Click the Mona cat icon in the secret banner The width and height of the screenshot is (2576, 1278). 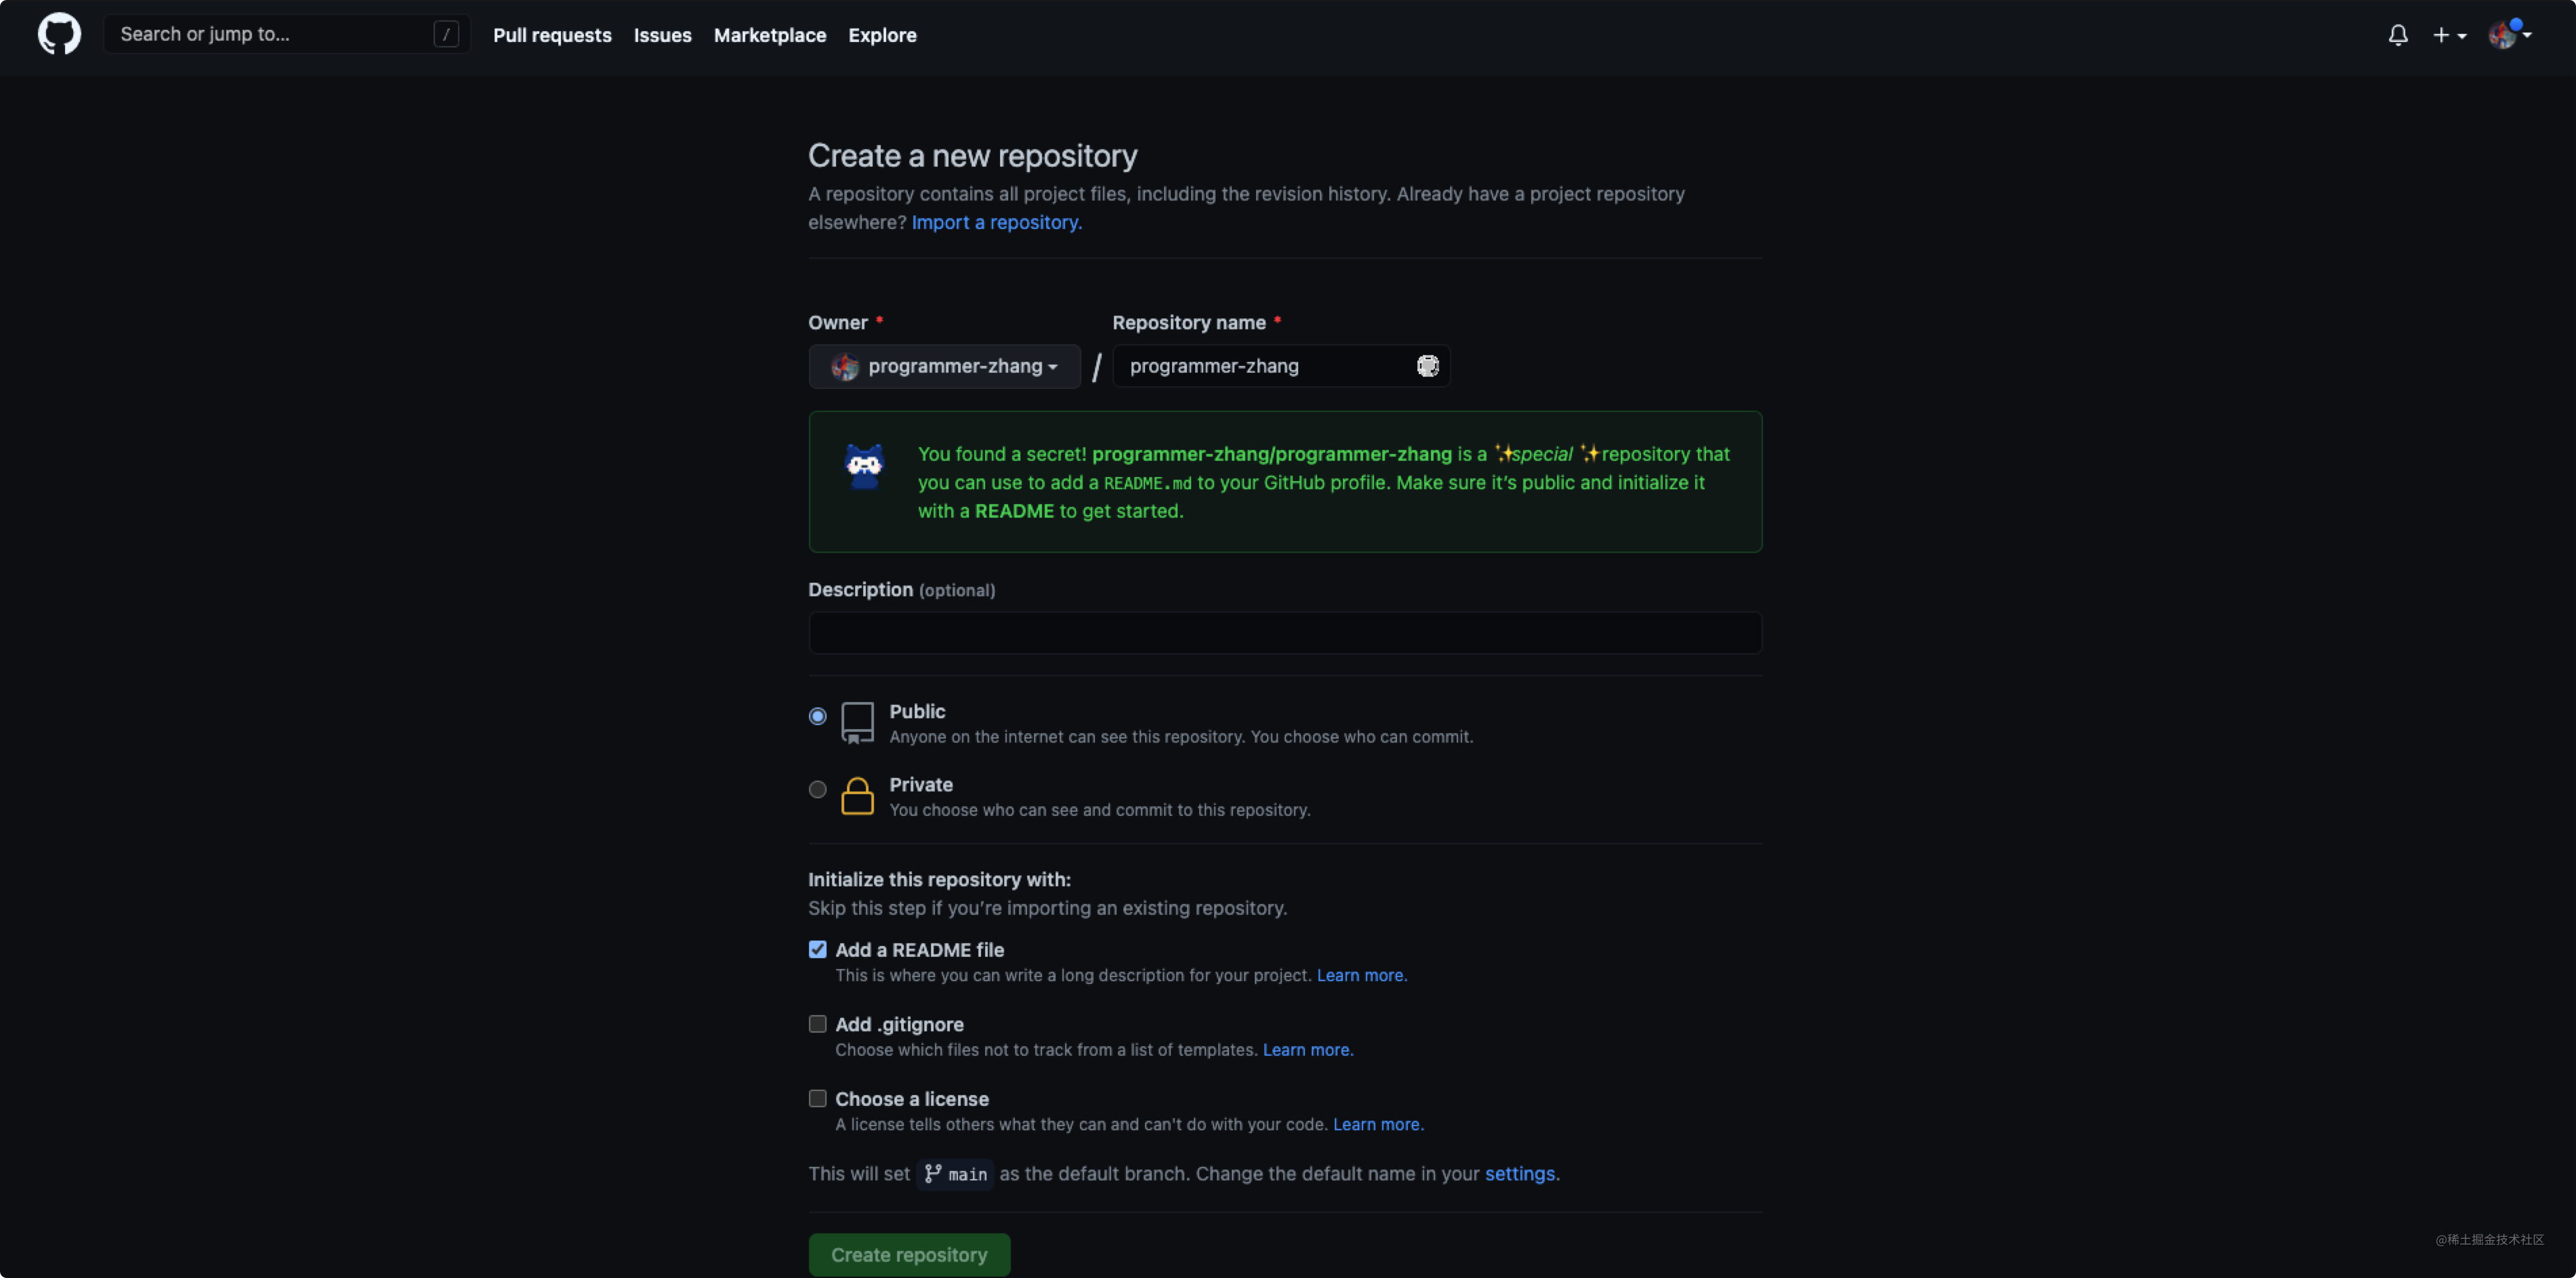click(864, 466)
